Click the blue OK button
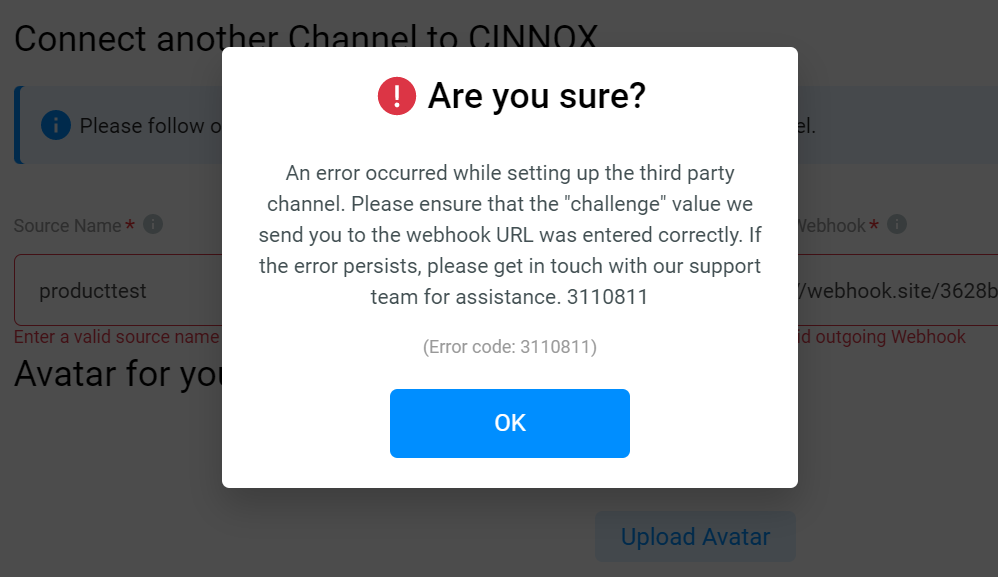Screen dimensions: 998x577 (x=510, y=423)
